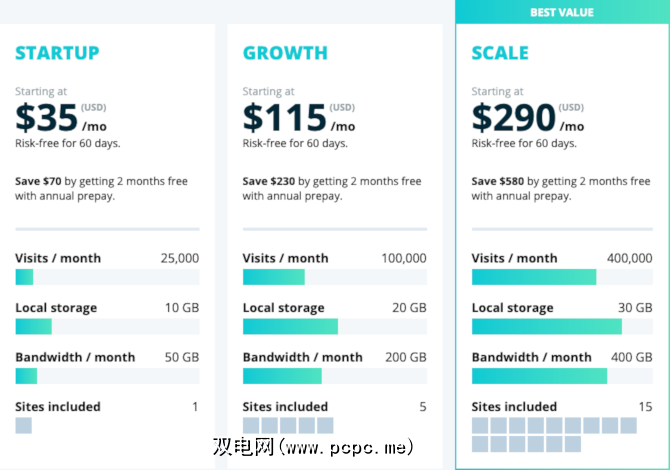The width and height of the screenshot is (670, 470).
Task: Click the $35 per month price
Action: click(62, 119)
